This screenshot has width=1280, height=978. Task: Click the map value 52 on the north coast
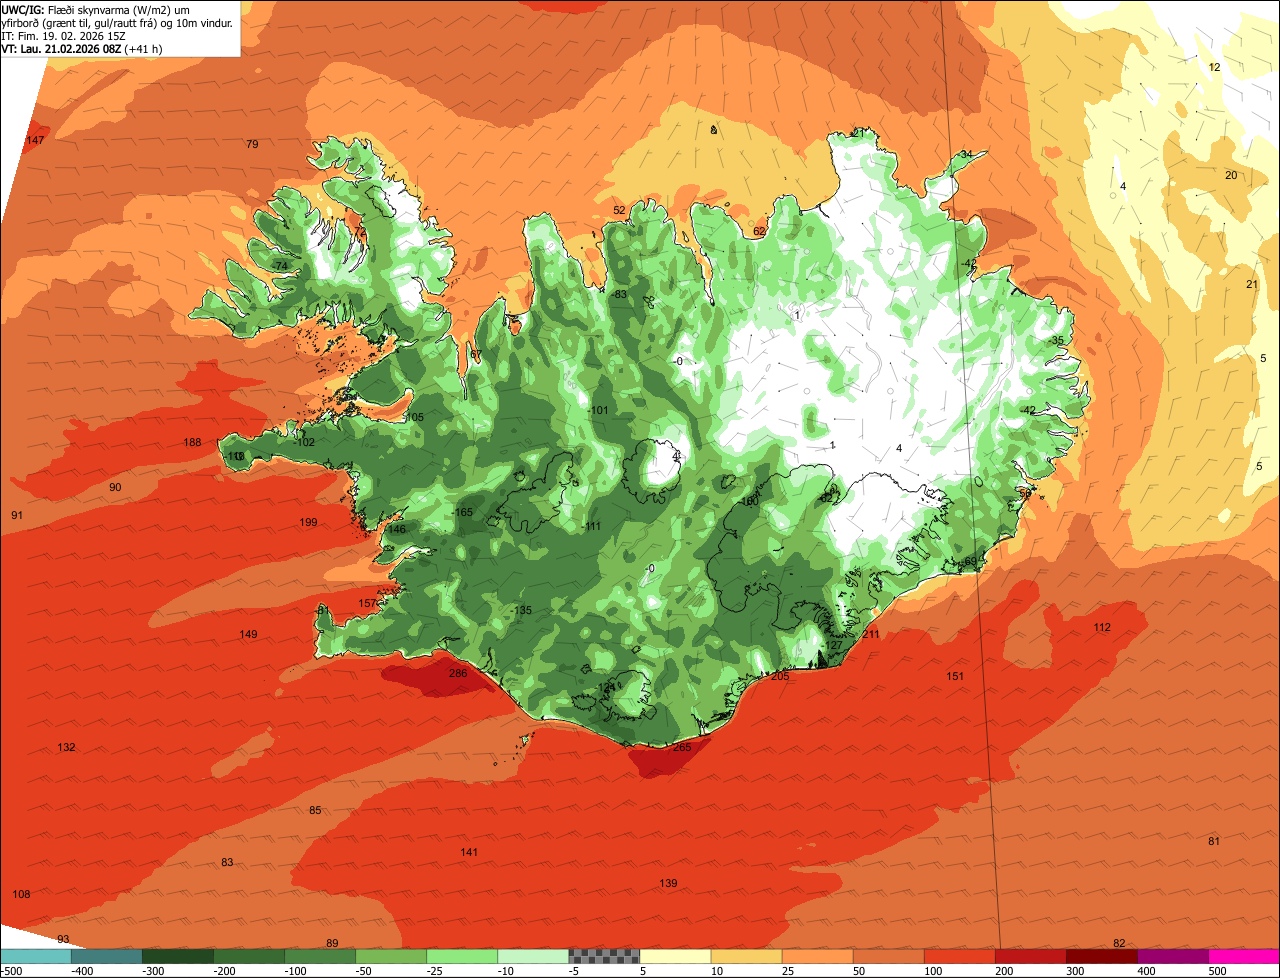(x=619, y=210)
